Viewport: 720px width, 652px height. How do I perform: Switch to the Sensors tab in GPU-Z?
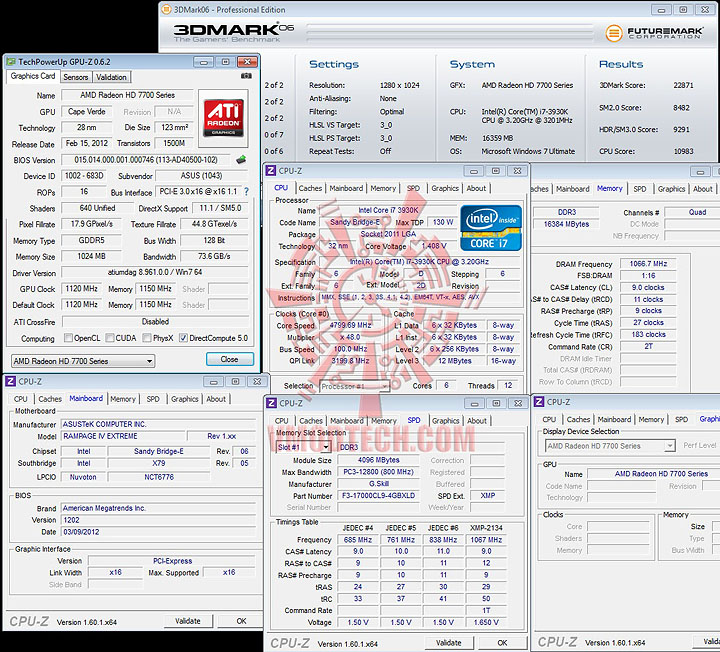click(x=76, y=77)
